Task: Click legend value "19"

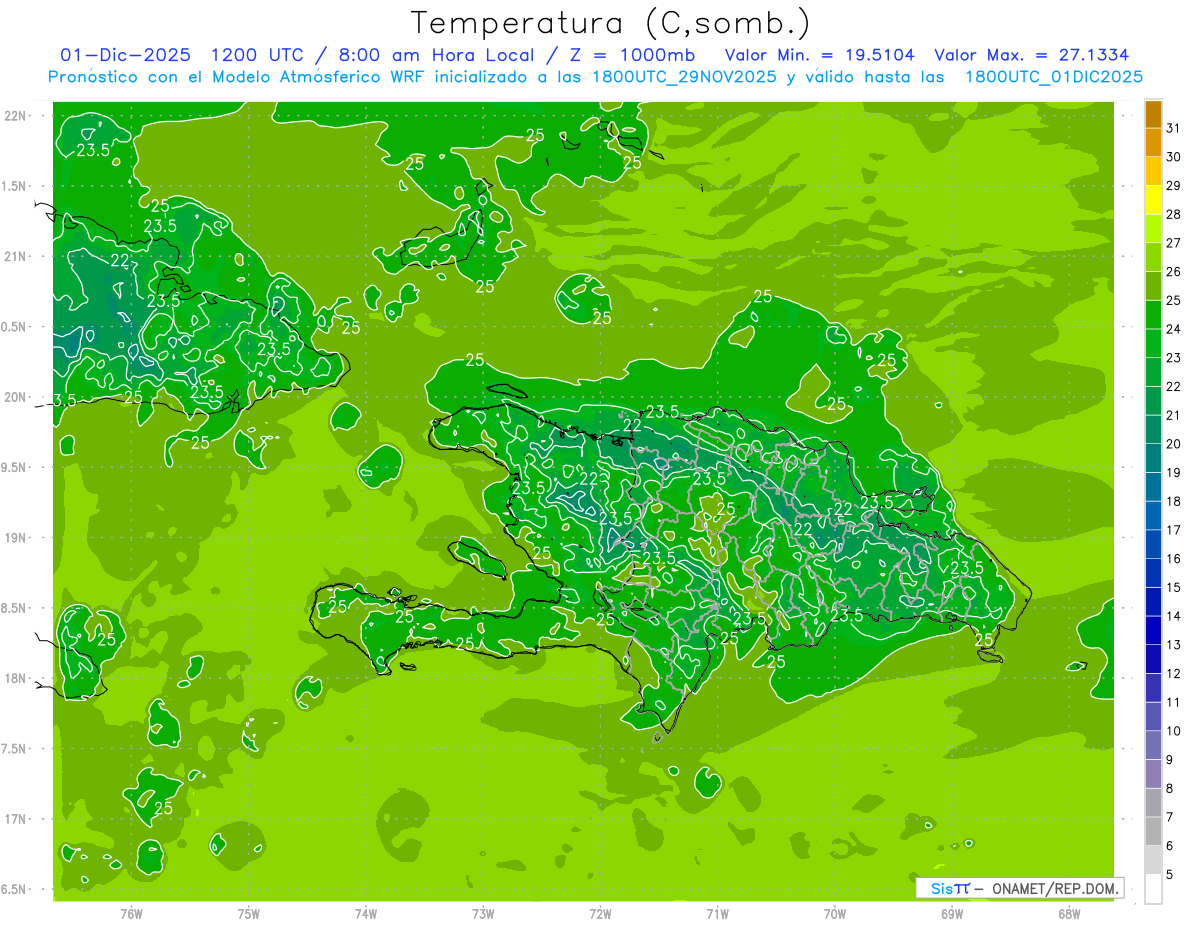Action: [1174, 473]
